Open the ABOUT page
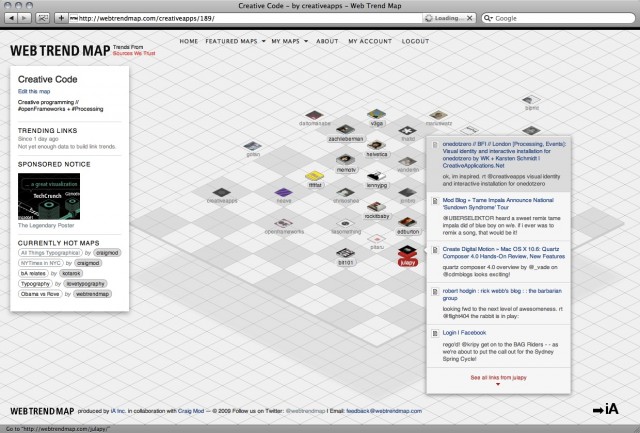Image resolution: width=640 pixels, height=433 pixels. (x=327, y=41)
